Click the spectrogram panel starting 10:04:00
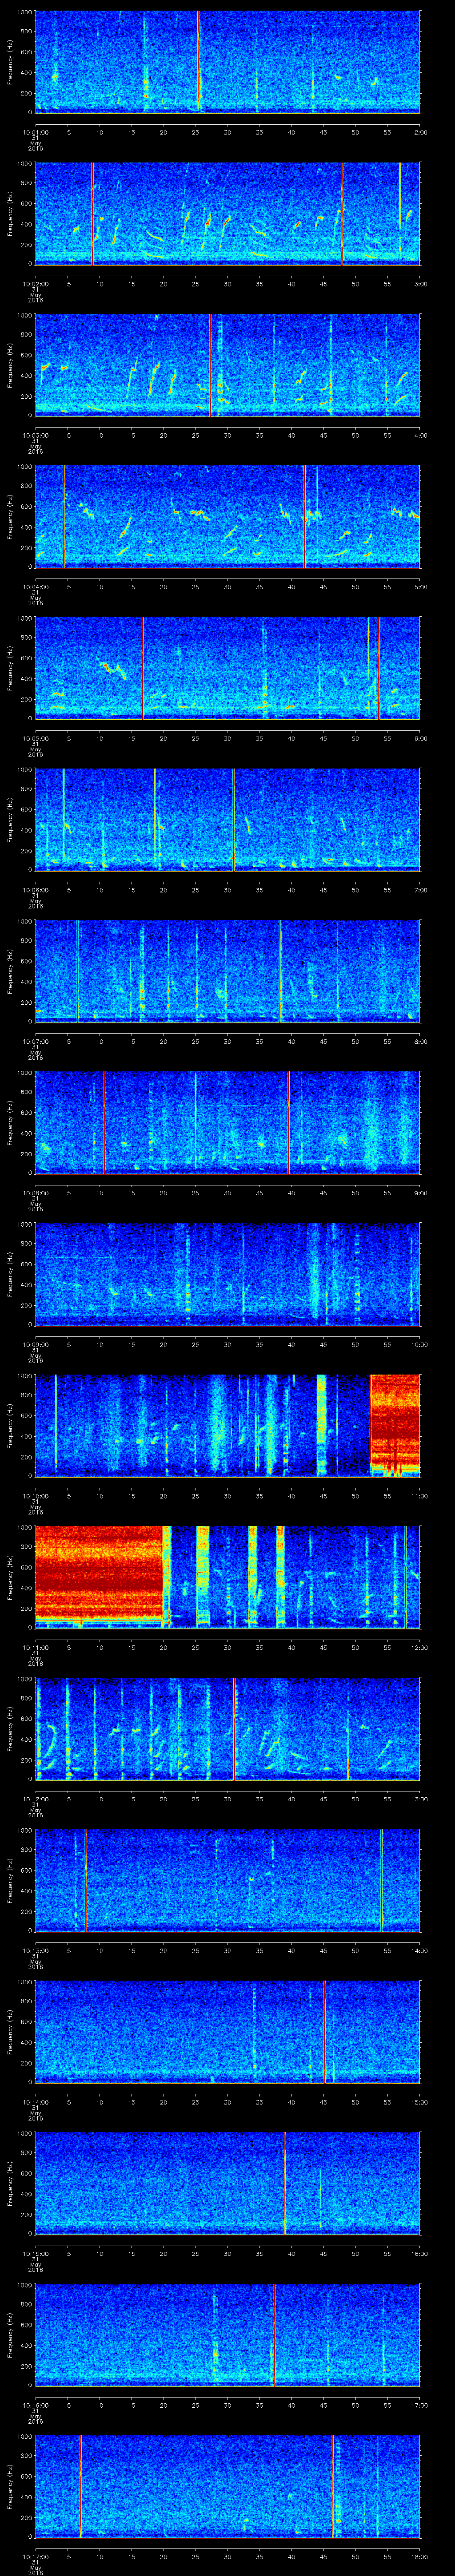 point(228,516)
